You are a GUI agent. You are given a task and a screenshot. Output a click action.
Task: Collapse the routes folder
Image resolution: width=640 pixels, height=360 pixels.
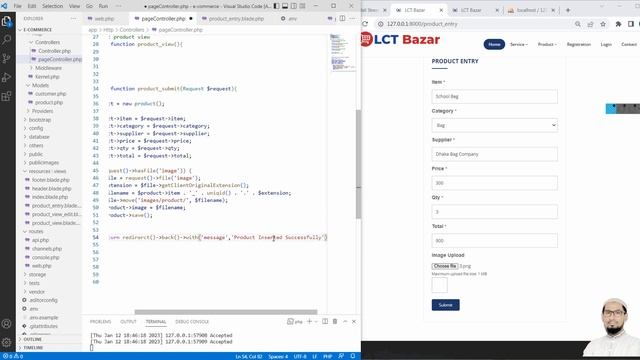(36, 231)
